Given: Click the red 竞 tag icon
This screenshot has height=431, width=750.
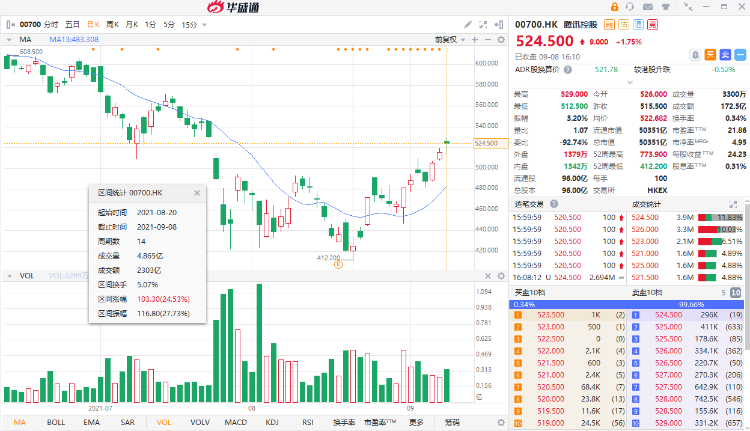Looking at the screenshot, I should (x=653, y=24).
